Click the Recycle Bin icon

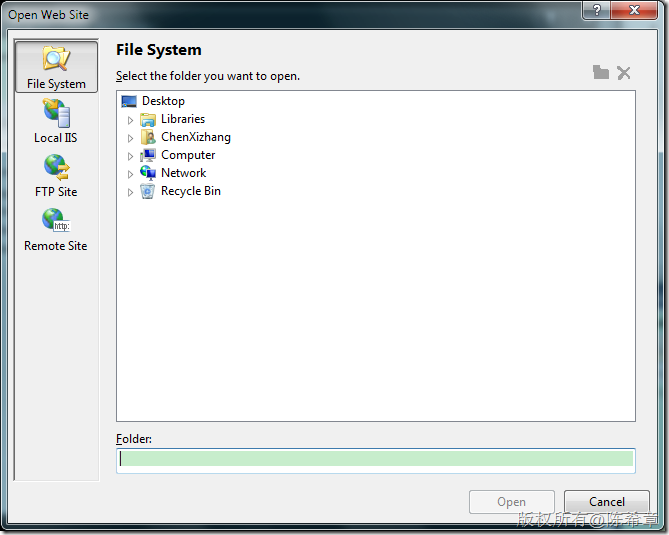coord(148,192)
